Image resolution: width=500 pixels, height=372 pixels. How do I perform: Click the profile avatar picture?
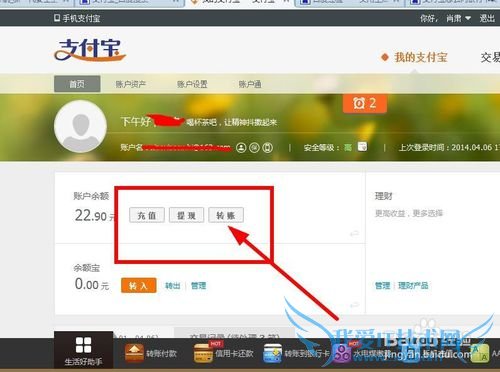[x=80, y=126]
